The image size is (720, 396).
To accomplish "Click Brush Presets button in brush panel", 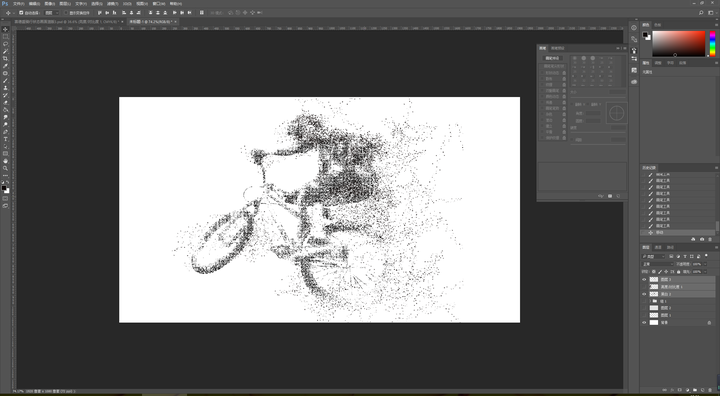I will click(552, 58).
